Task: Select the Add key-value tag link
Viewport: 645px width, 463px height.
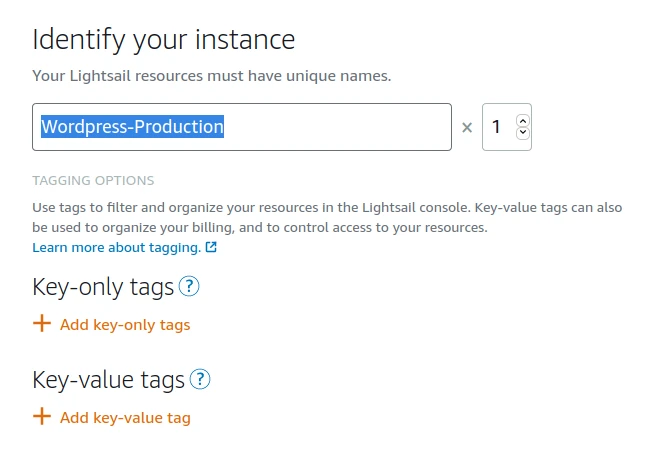Action: [x=125, y=418]
